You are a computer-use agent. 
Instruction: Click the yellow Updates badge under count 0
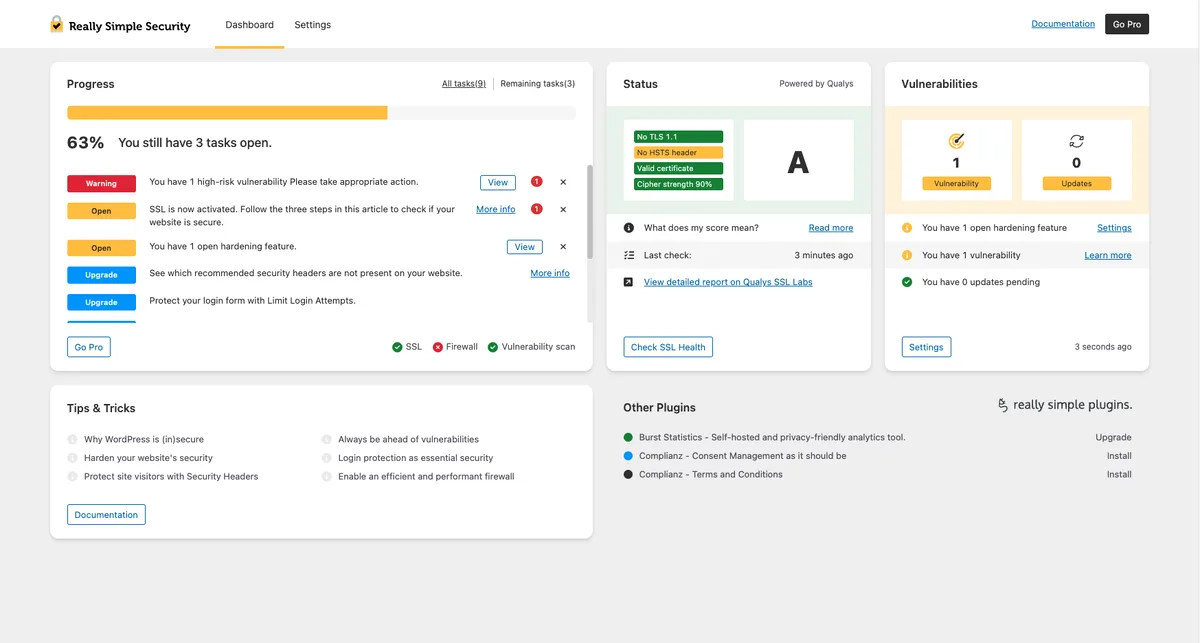pos(1076,184)
